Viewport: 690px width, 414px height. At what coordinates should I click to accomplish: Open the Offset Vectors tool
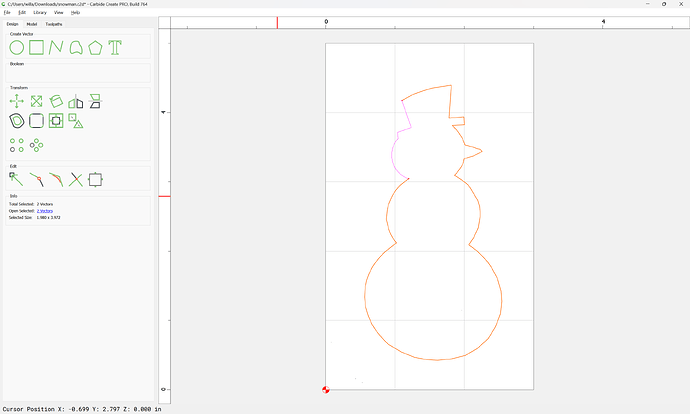tap(17, 121)
